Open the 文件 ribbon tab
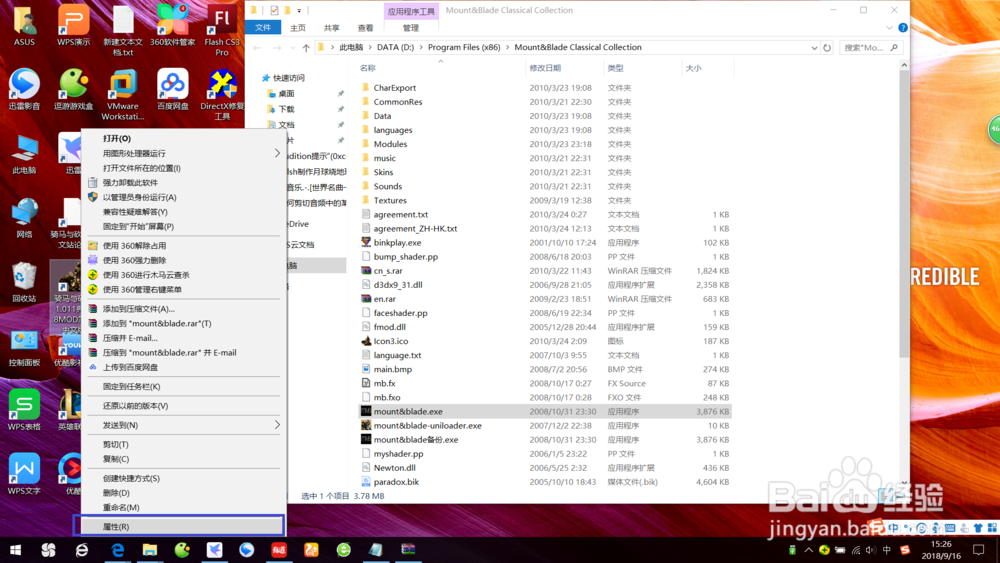Viewport: 1000px width, 563px height. point(263,27)
